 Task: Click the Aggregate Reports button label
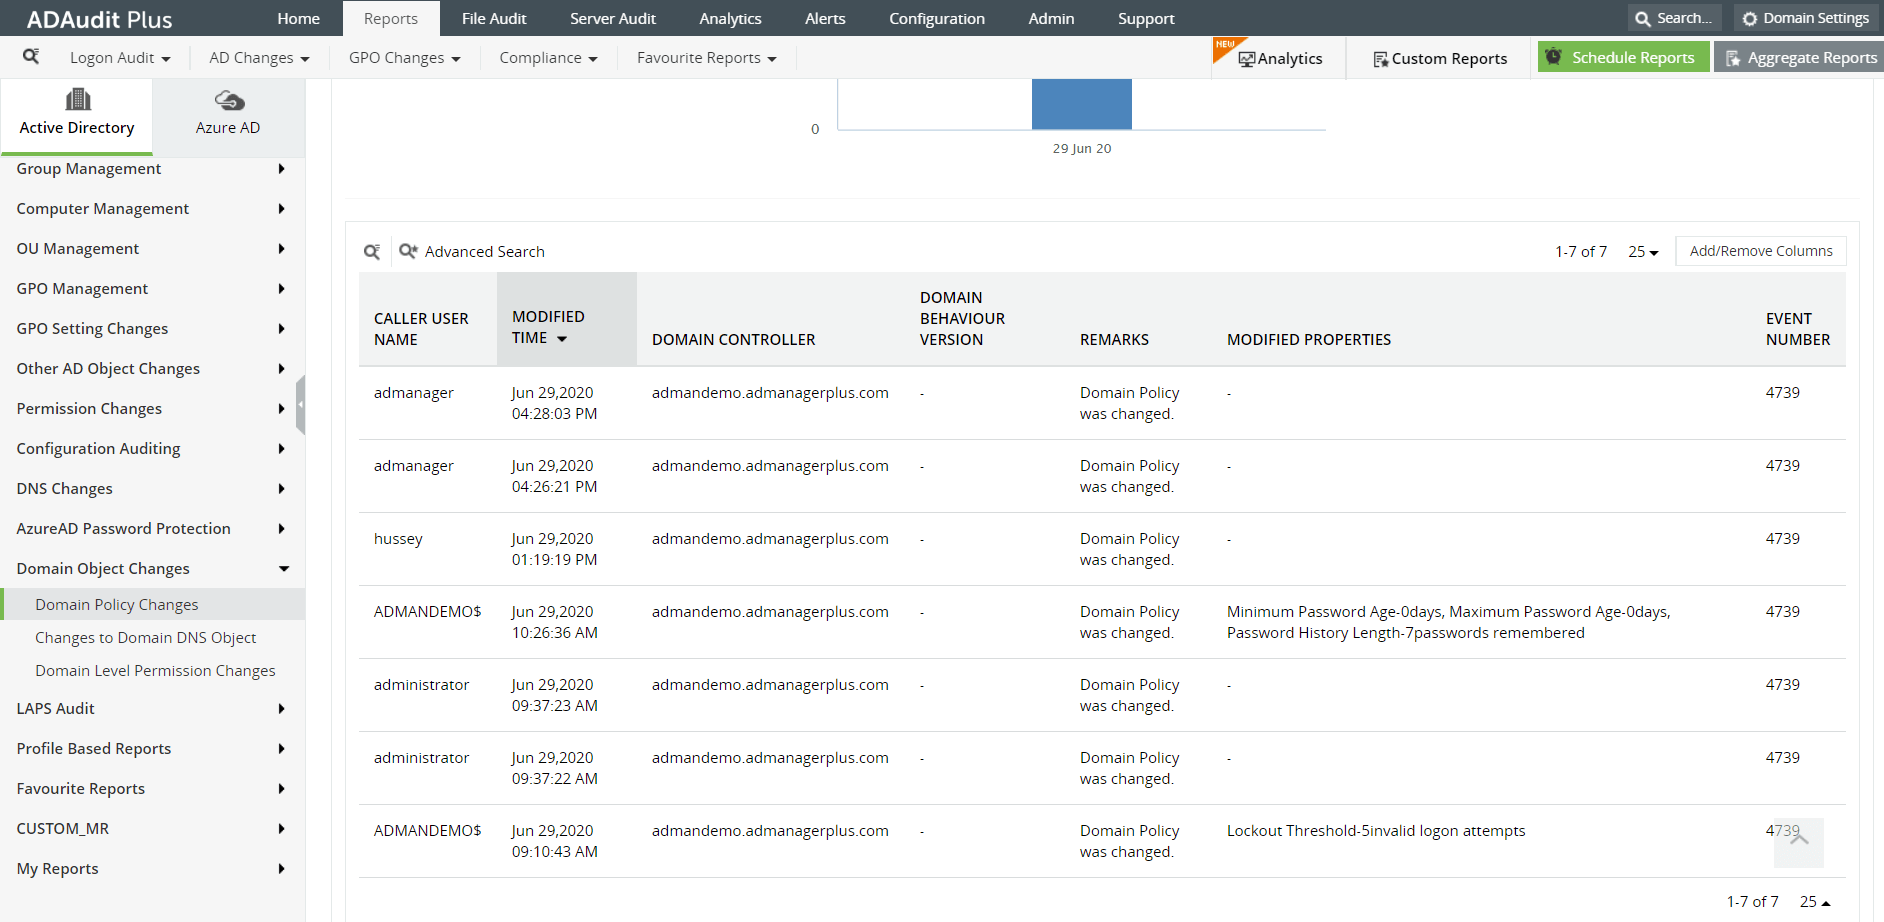pyautogui.click(x=1812, y=58)
